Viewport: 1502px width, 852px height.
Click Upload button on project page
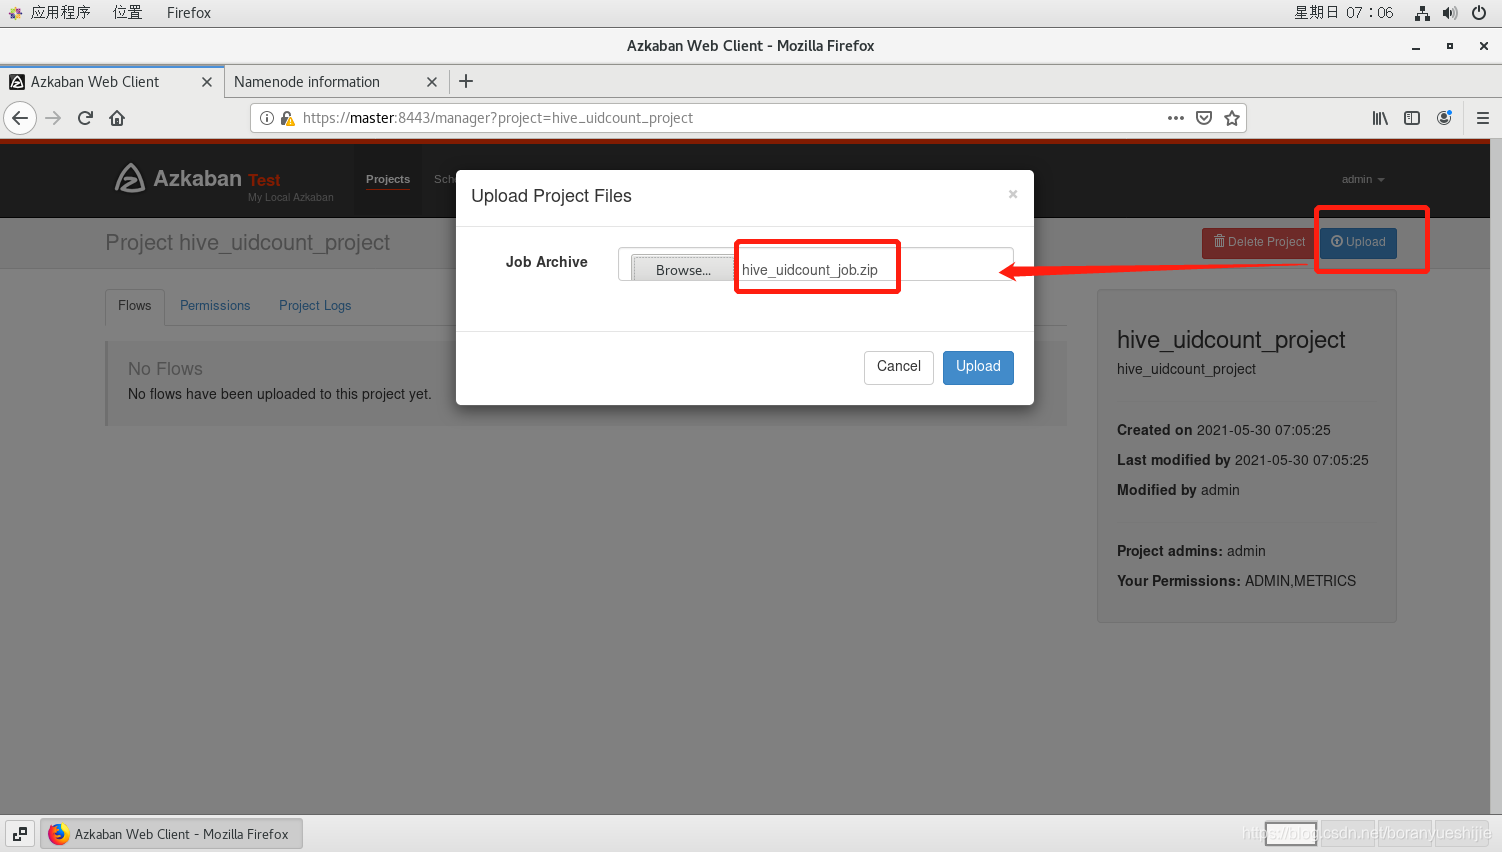tap(1358, 242)
